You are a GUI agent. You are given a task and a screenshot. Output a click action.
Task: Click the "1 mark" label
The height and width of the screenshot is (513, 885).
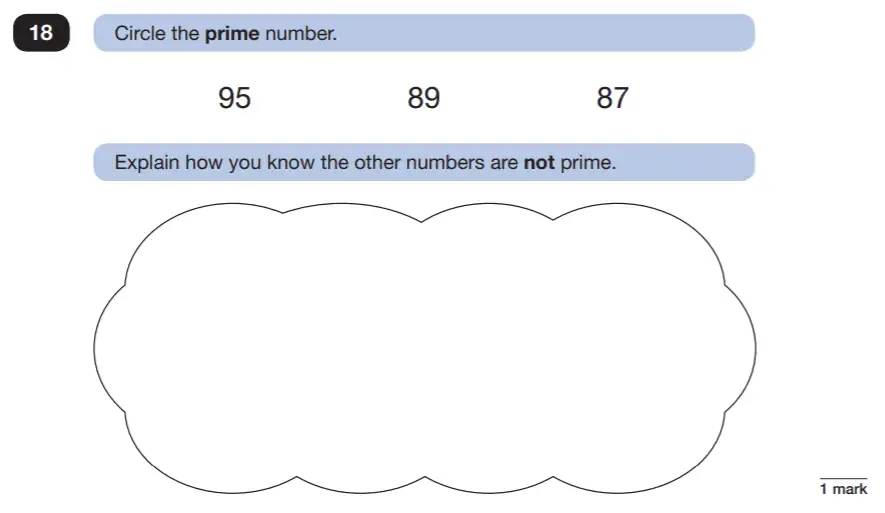click(843, 489)
